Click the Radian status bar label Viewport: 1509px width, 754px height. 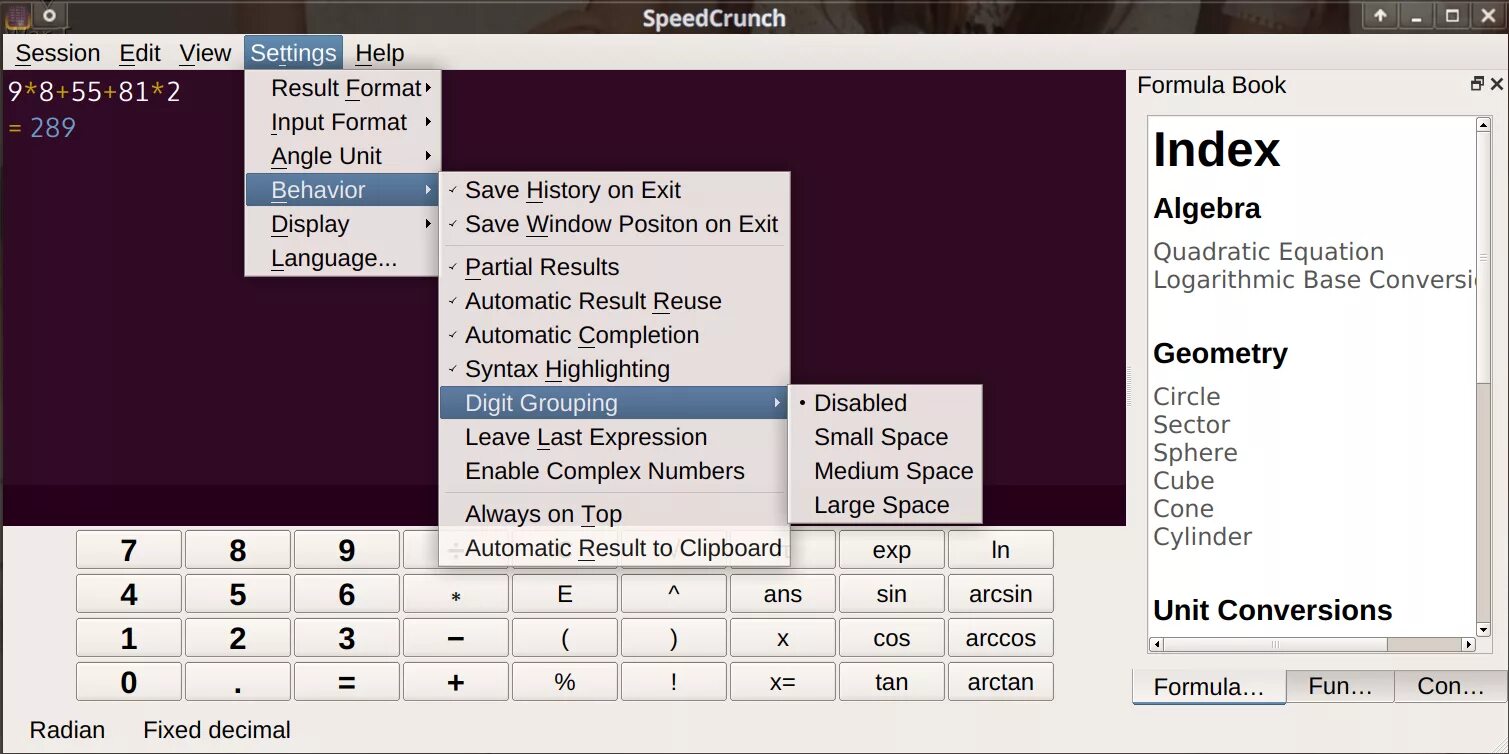pos(67,730)
